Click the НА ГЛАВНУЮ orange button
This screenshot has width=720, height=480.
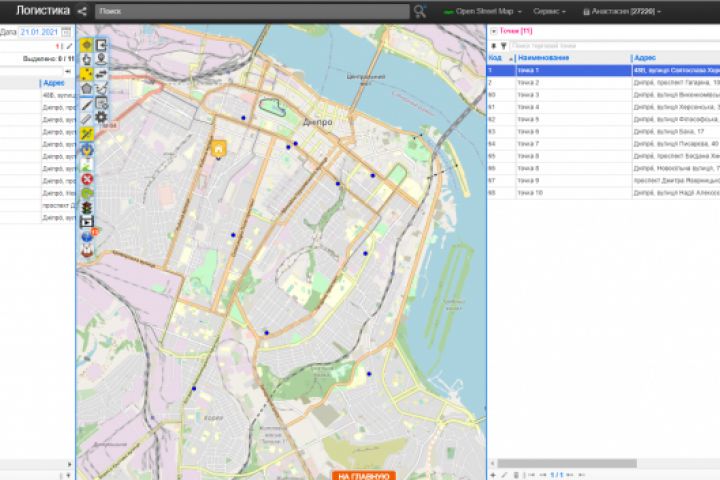(x=364, y=476)
